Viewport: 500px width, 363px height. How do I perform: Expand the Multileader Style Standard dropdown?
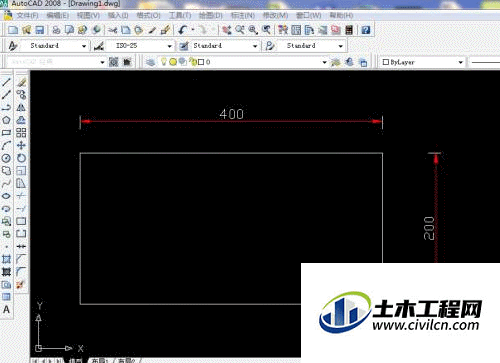click(340, 46)
